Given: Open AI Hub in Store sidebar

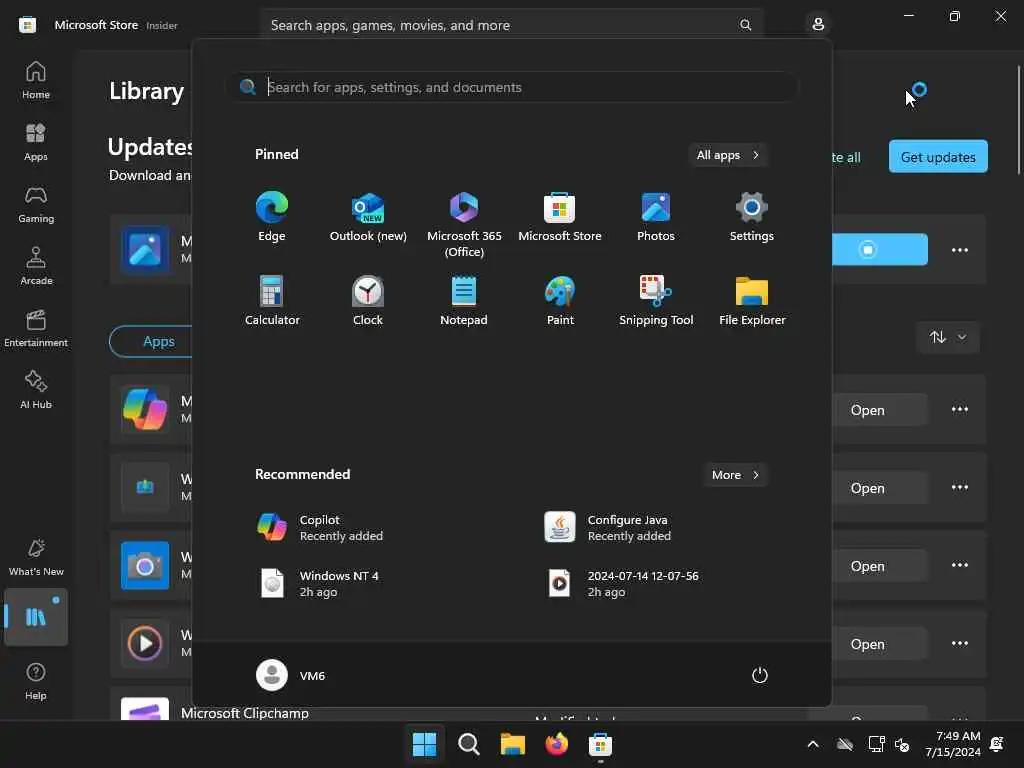Looking at the screenshot, I should tap(36, 390).
